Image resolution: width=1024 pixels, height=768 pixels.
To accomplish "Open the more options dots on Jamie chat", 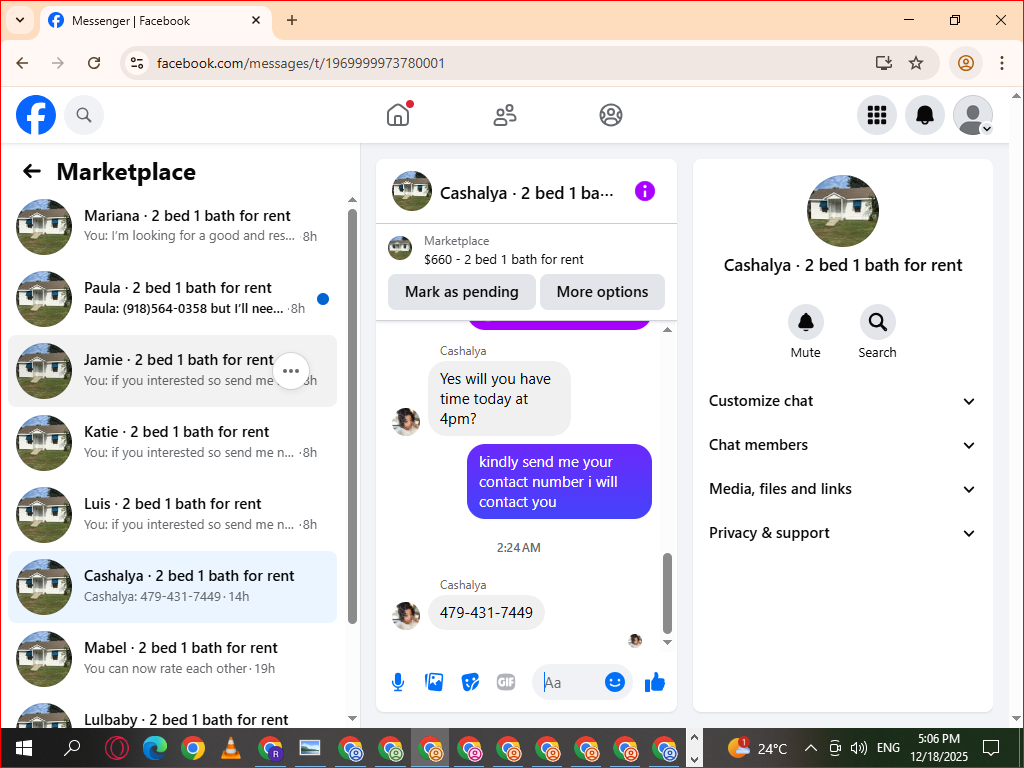I will (x=291, y=371).
